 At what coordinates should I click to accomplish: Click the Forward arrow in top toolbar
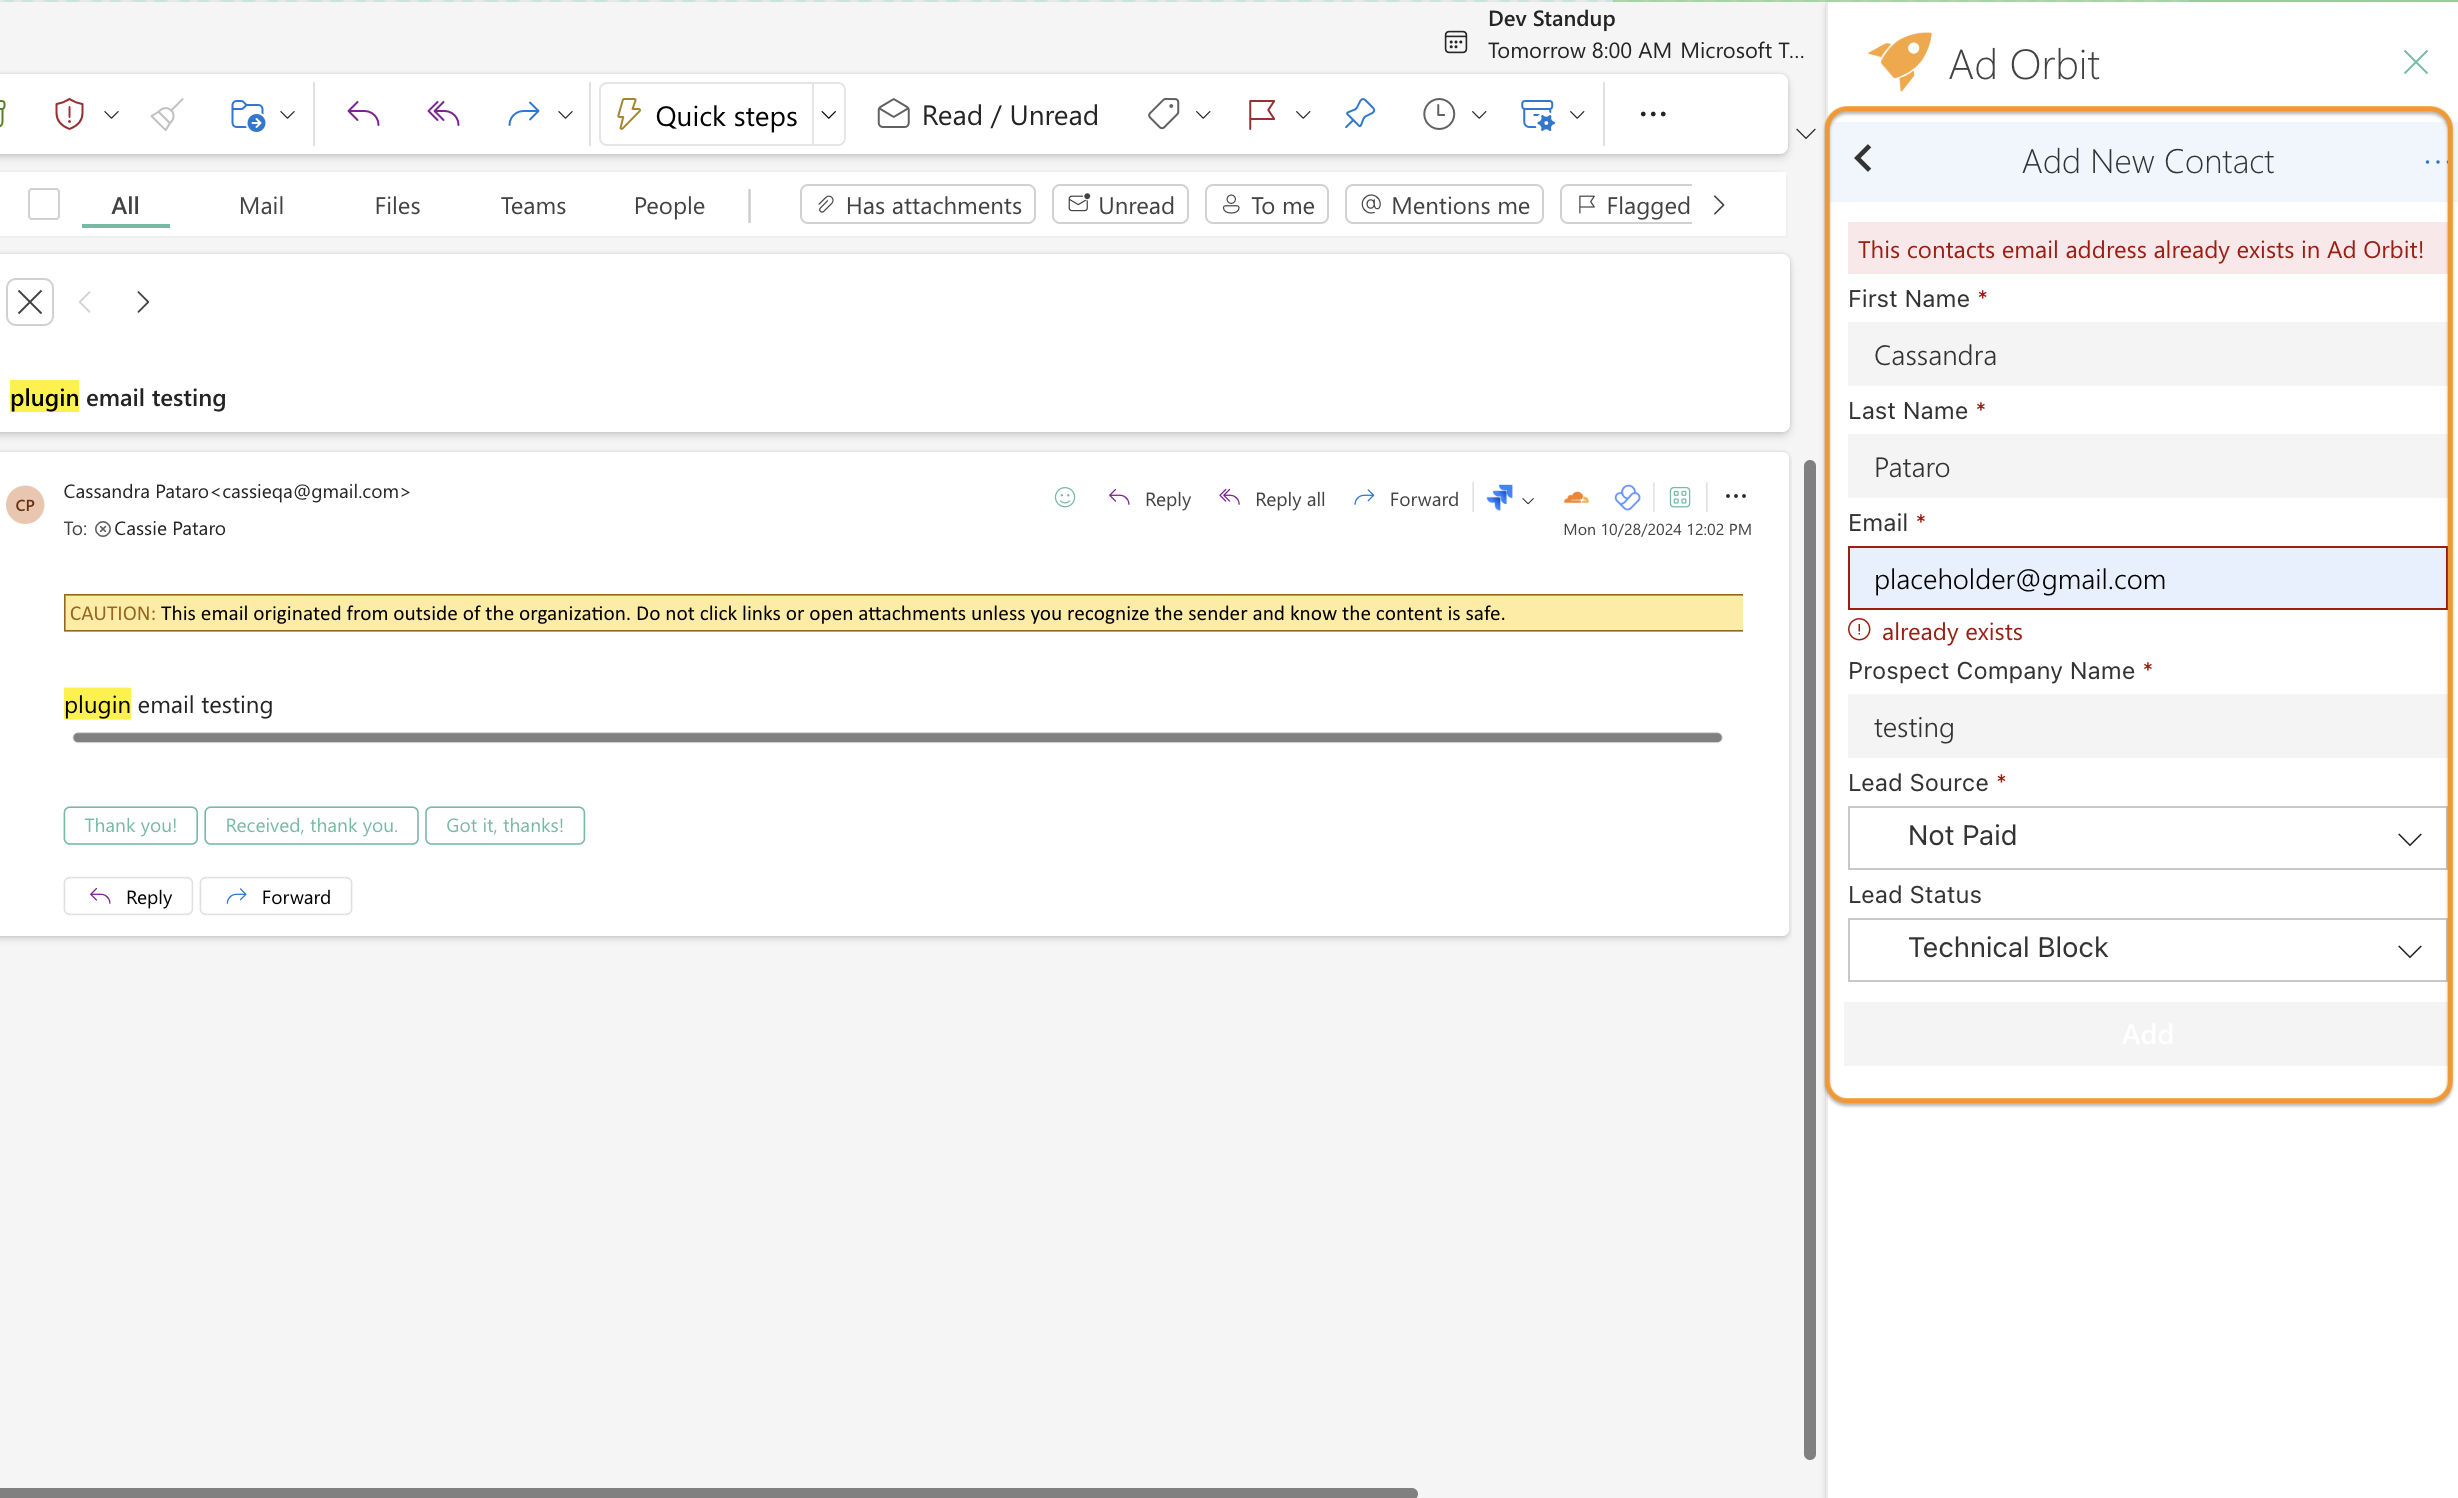click(523, 115)
